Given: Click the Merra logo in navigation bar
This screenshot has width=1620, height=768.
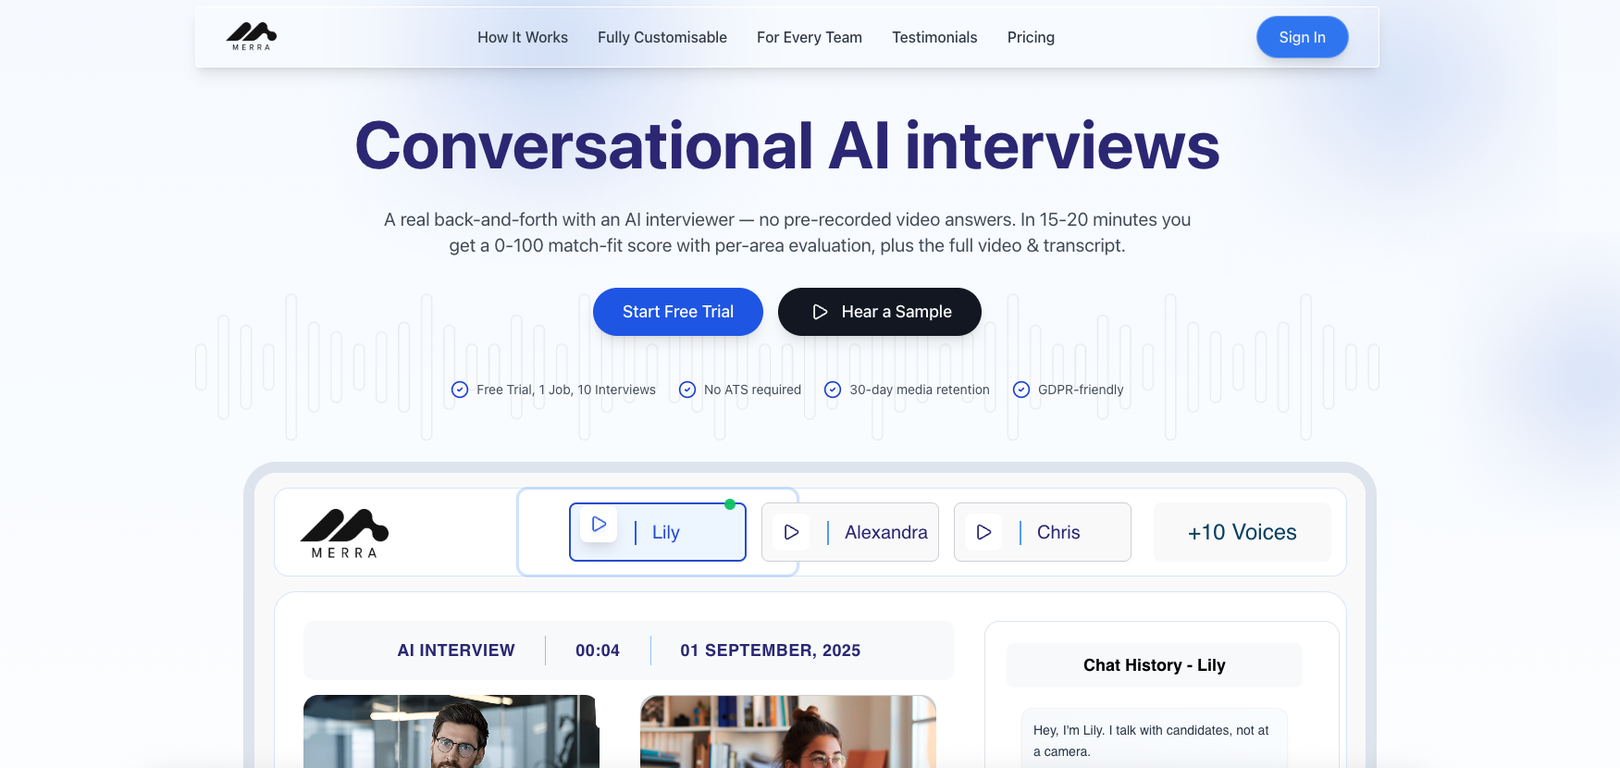Looking at the screenshot, I should coord(251,37).
